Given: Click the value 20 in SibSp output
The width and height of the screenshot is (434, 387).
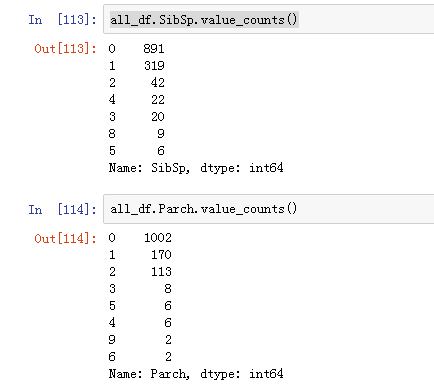Looking at the screenshot, I should (x=157, y=117).
